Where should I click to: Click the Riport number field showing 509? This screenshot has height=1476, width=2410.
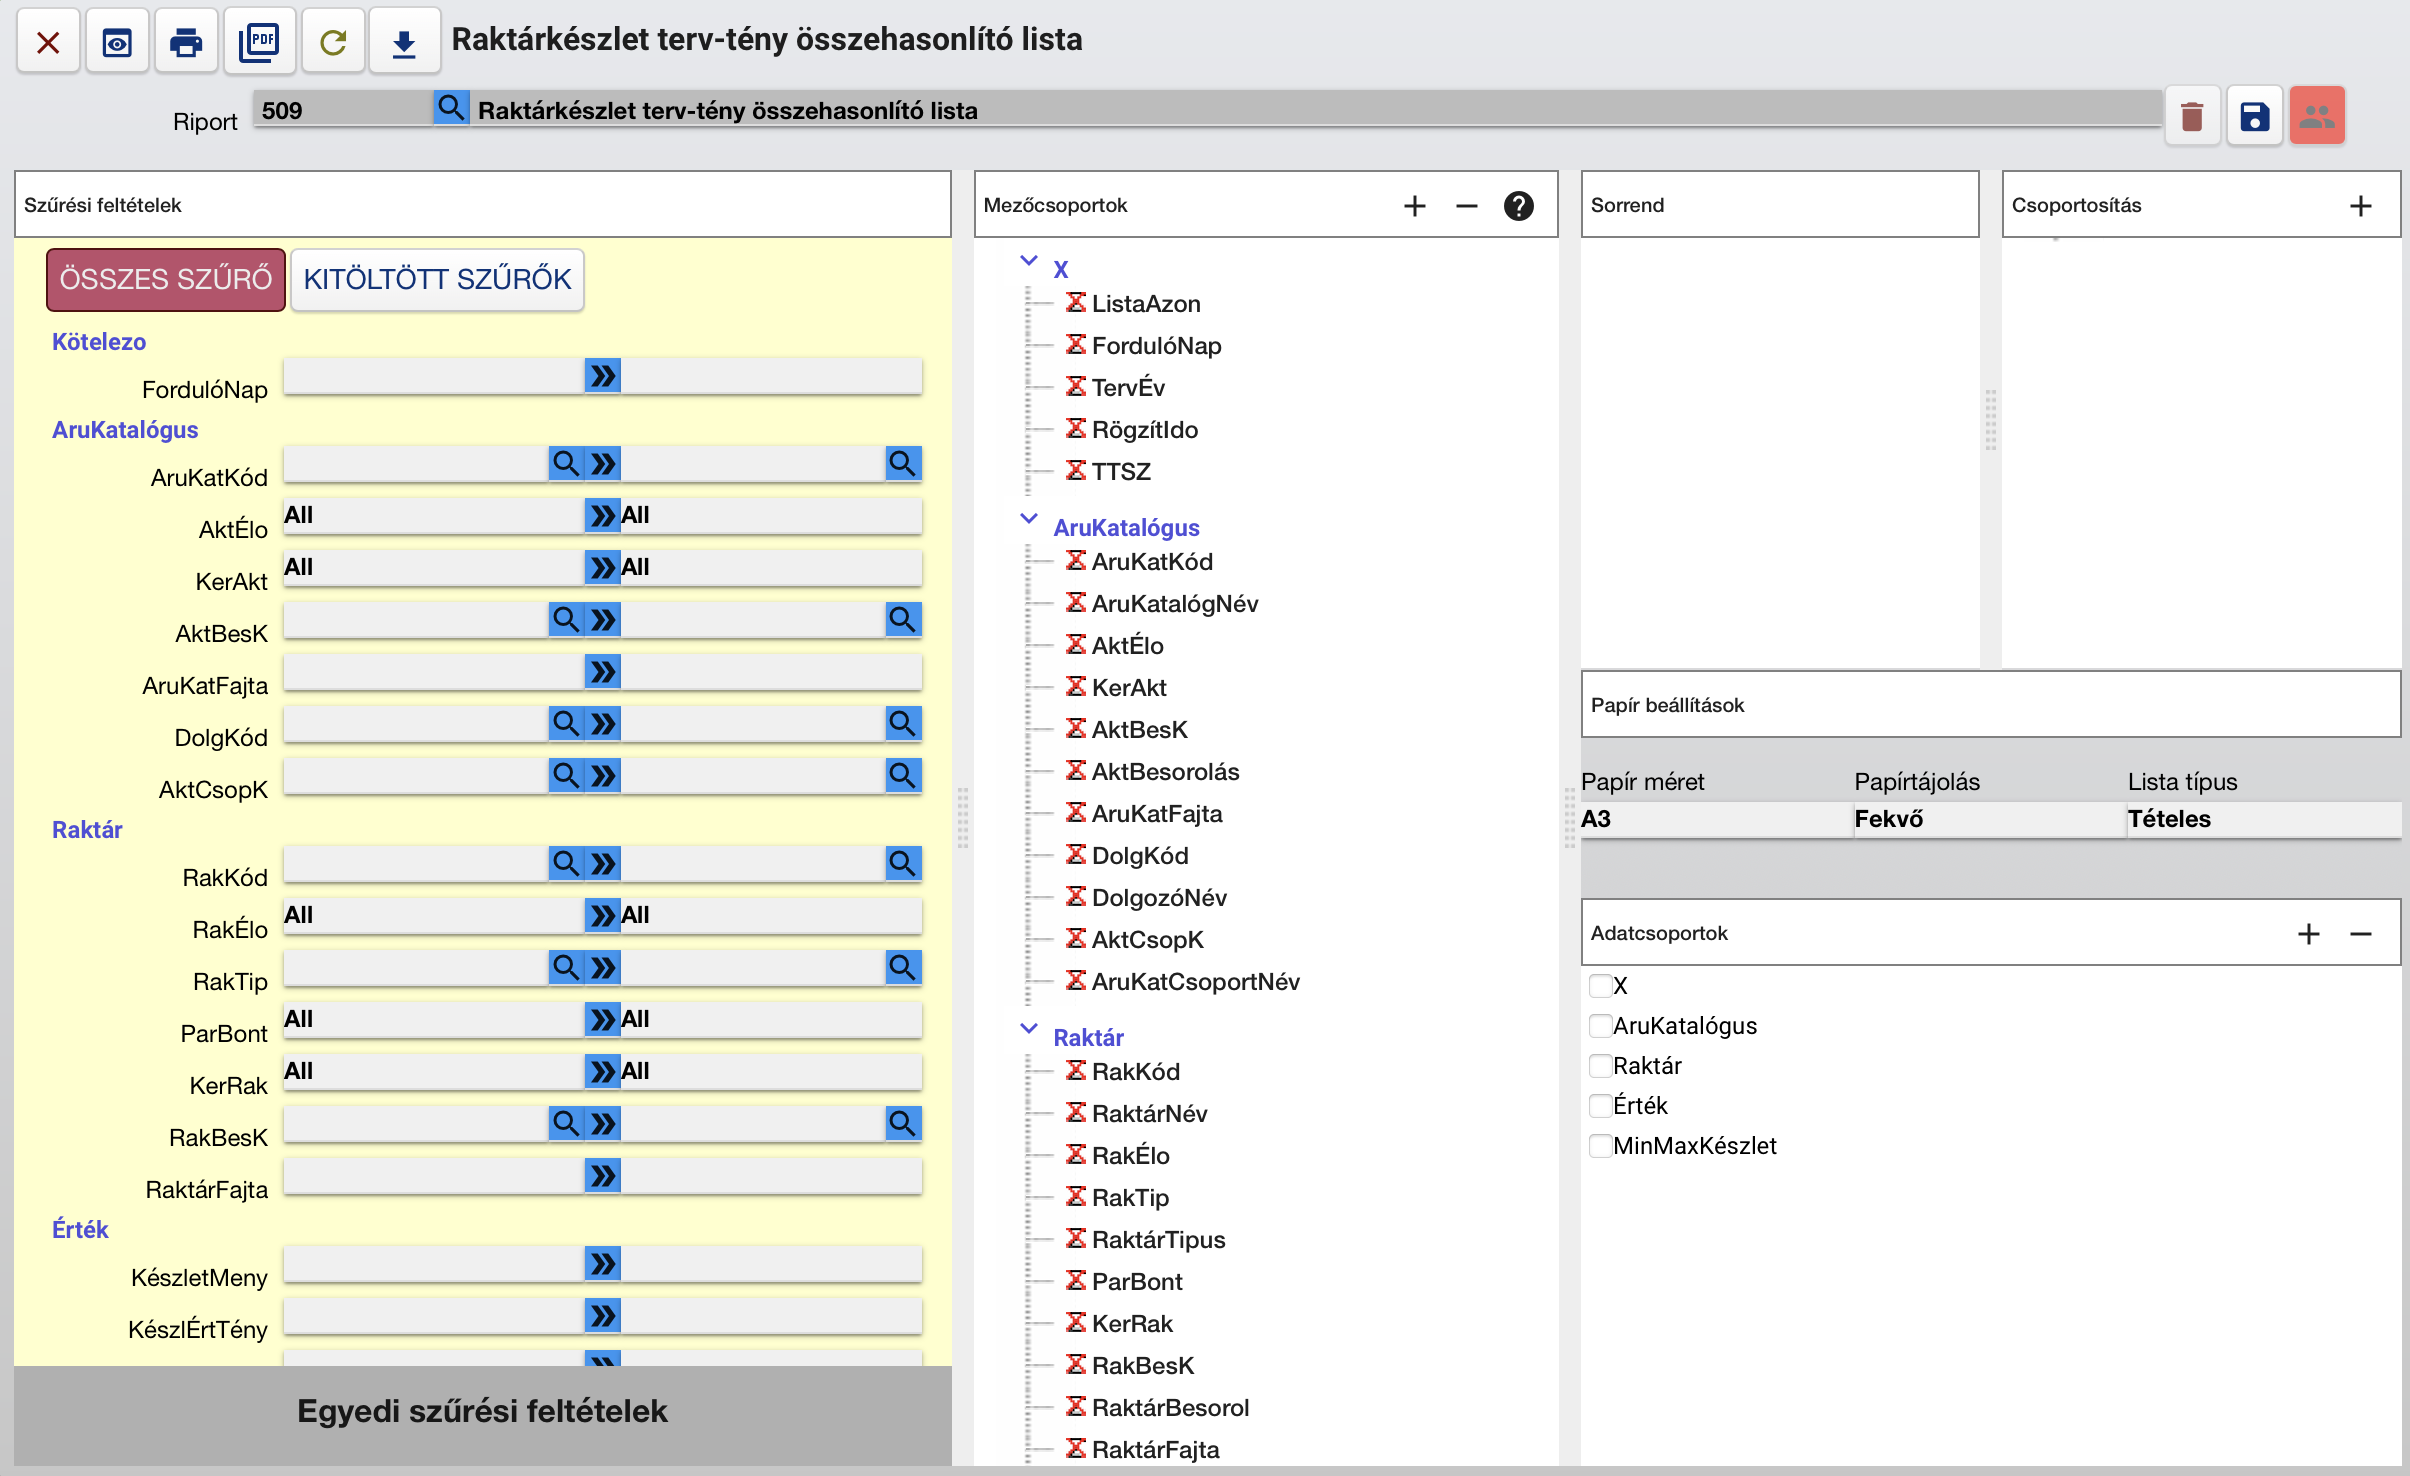click(x=342, y=109)
